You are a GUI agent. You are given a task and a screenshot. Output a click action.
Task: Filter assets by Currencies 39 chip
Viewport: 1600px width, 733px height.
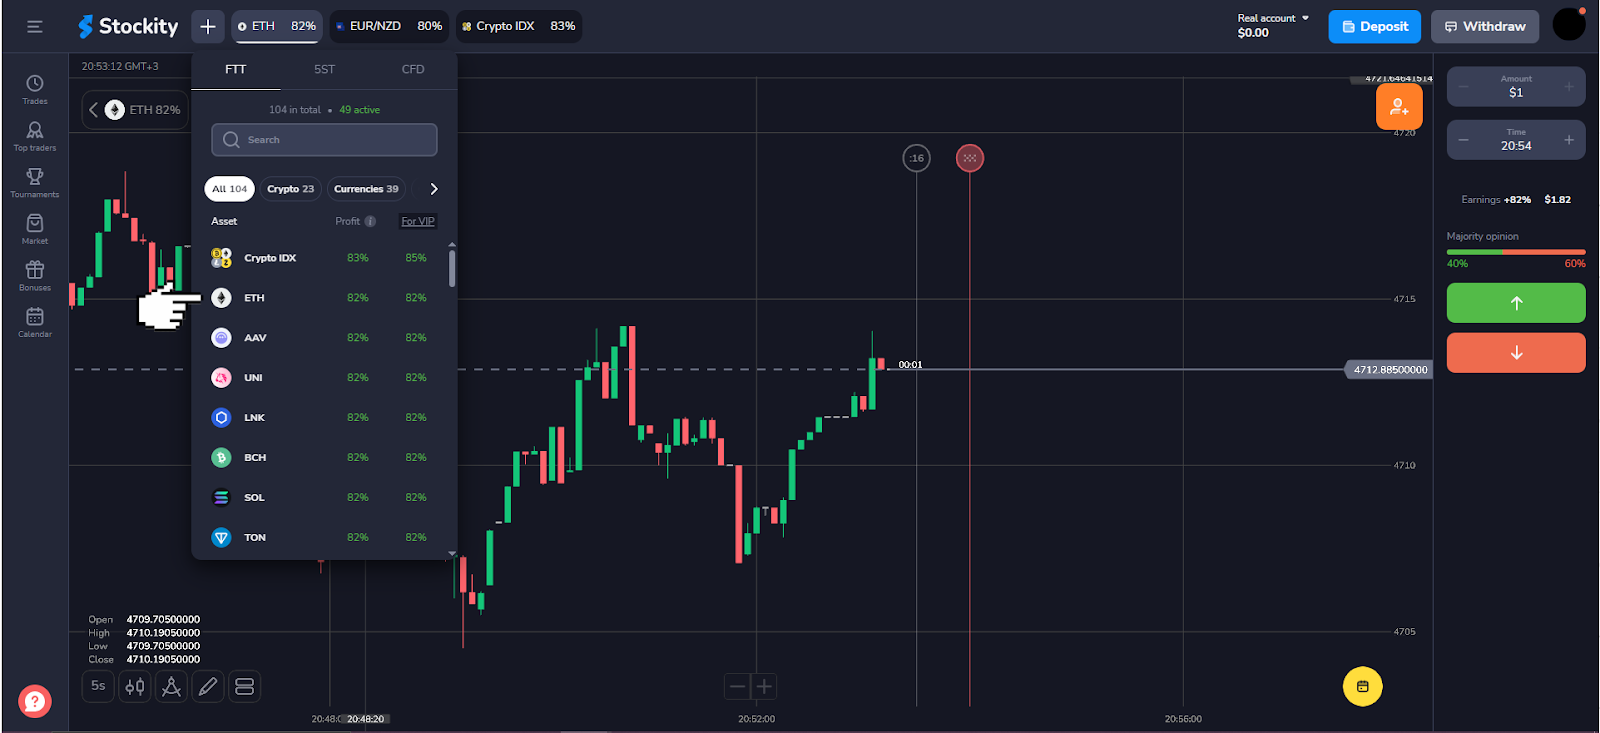coord(366,189)
